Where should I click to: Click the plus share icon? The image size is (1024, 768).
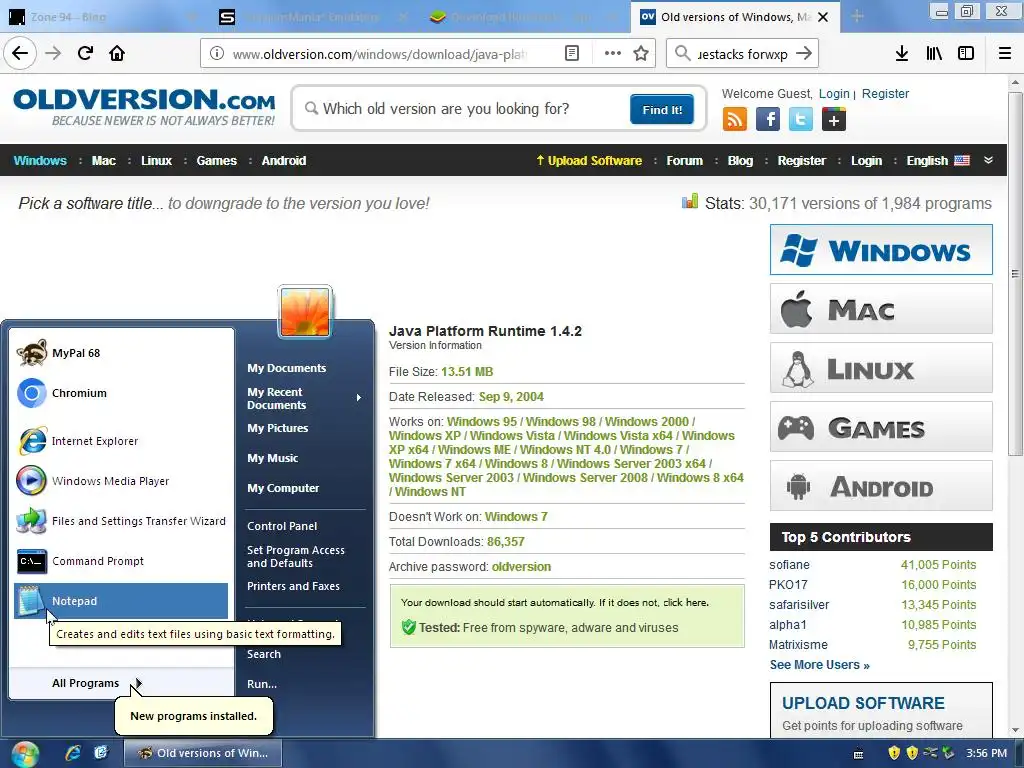[x=834, y=120]
